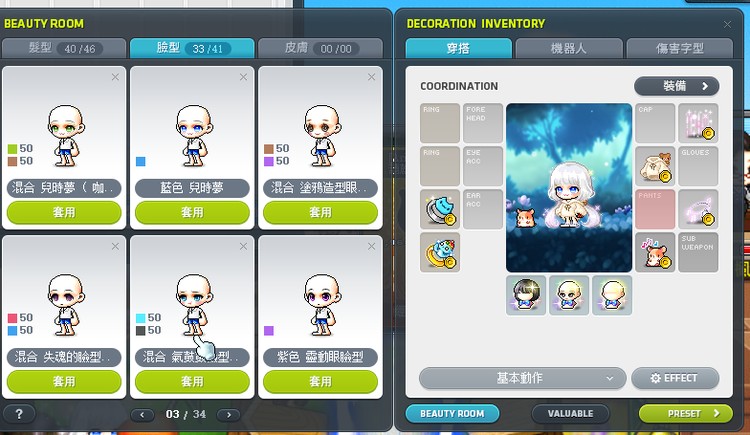Viewport: 750px width, 435px height.
Task: Click the gold ring with blue creature
Action: point(440,252)
